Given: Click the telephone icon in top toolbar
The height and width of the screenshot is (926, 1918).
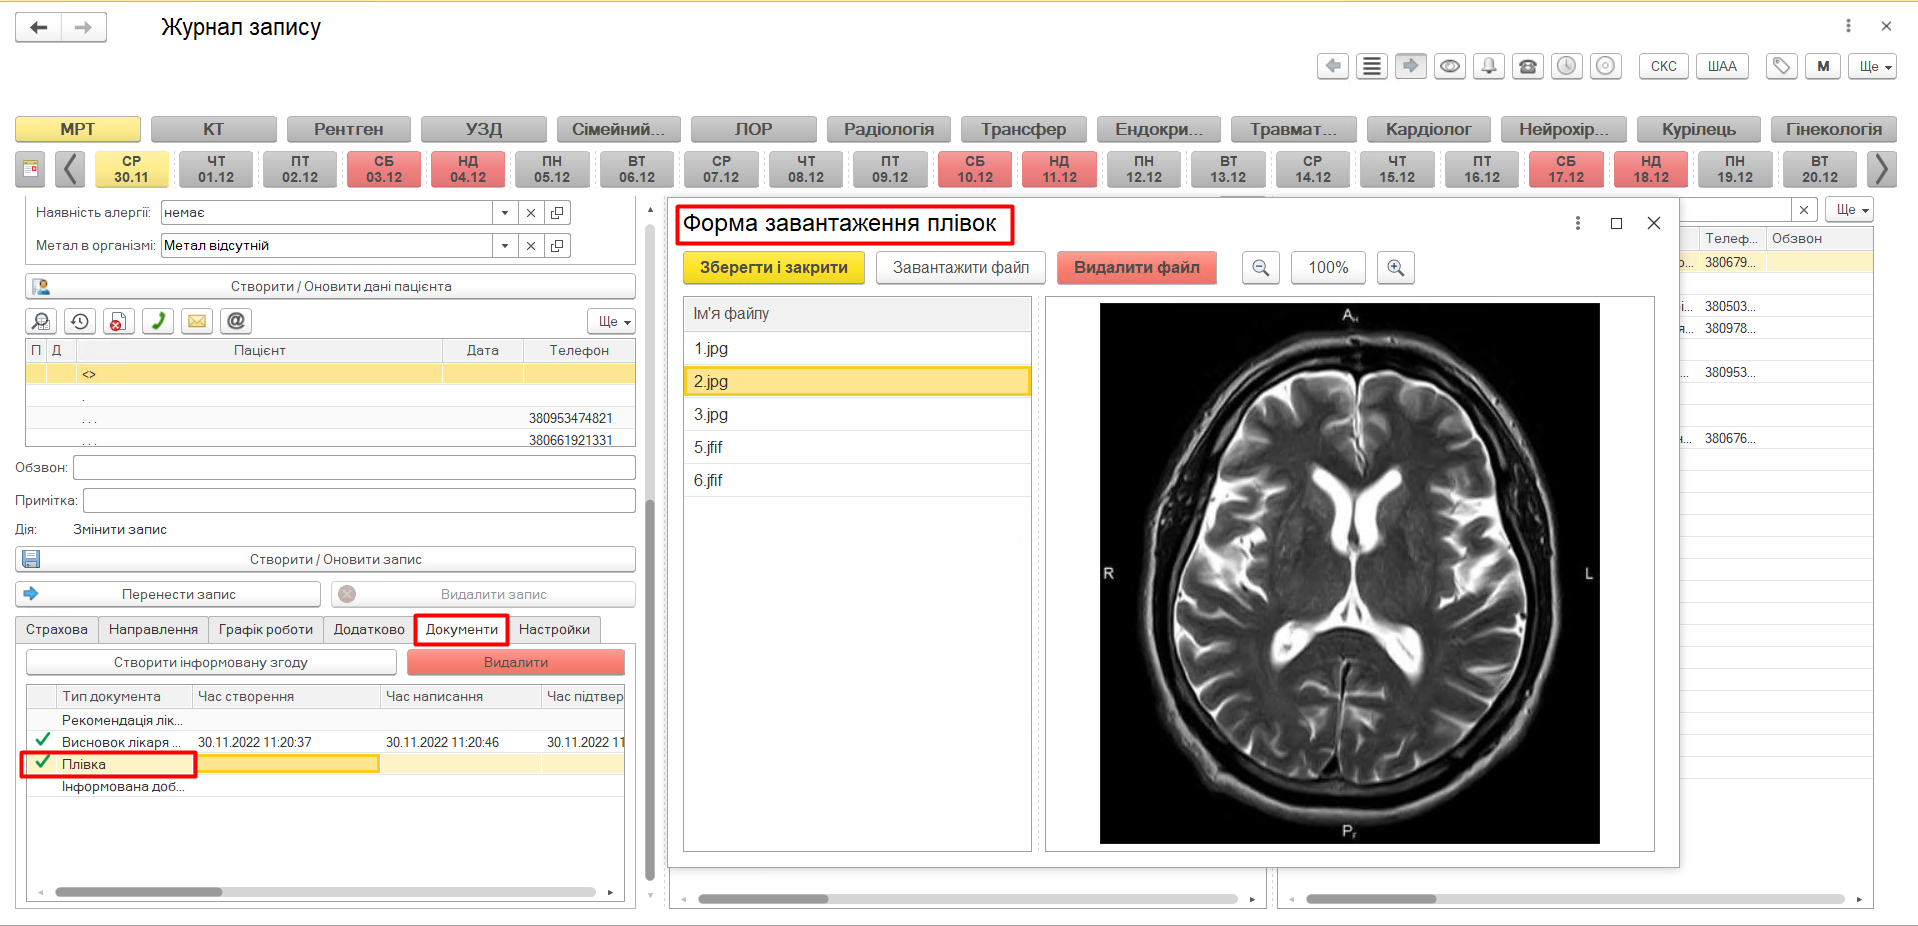Looking at the screenshot, I should (1527, 66).
